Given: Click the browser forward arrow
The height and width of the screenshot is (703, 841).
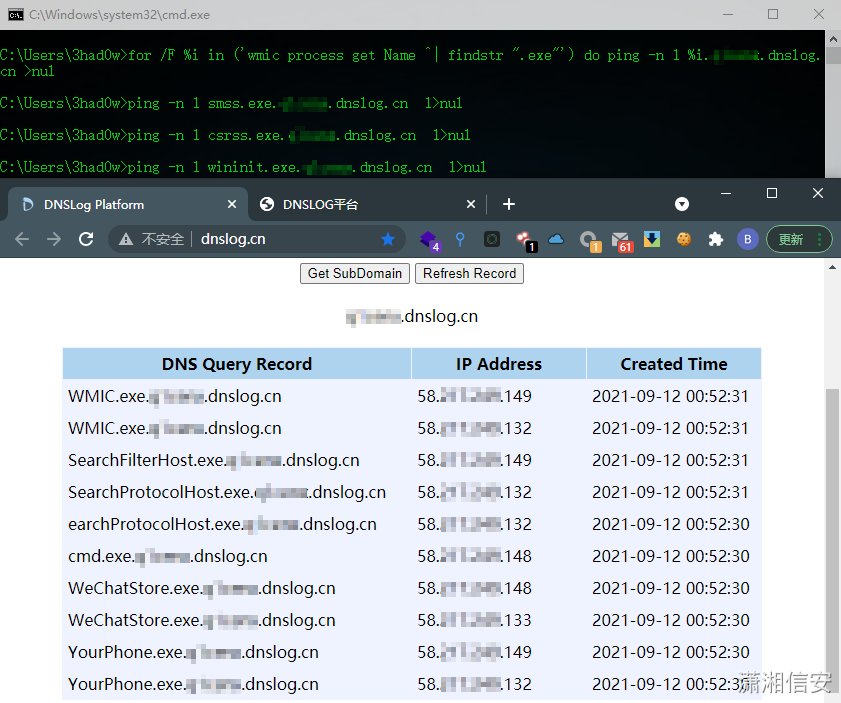Looking at the screenshot, I should [54, 239].
